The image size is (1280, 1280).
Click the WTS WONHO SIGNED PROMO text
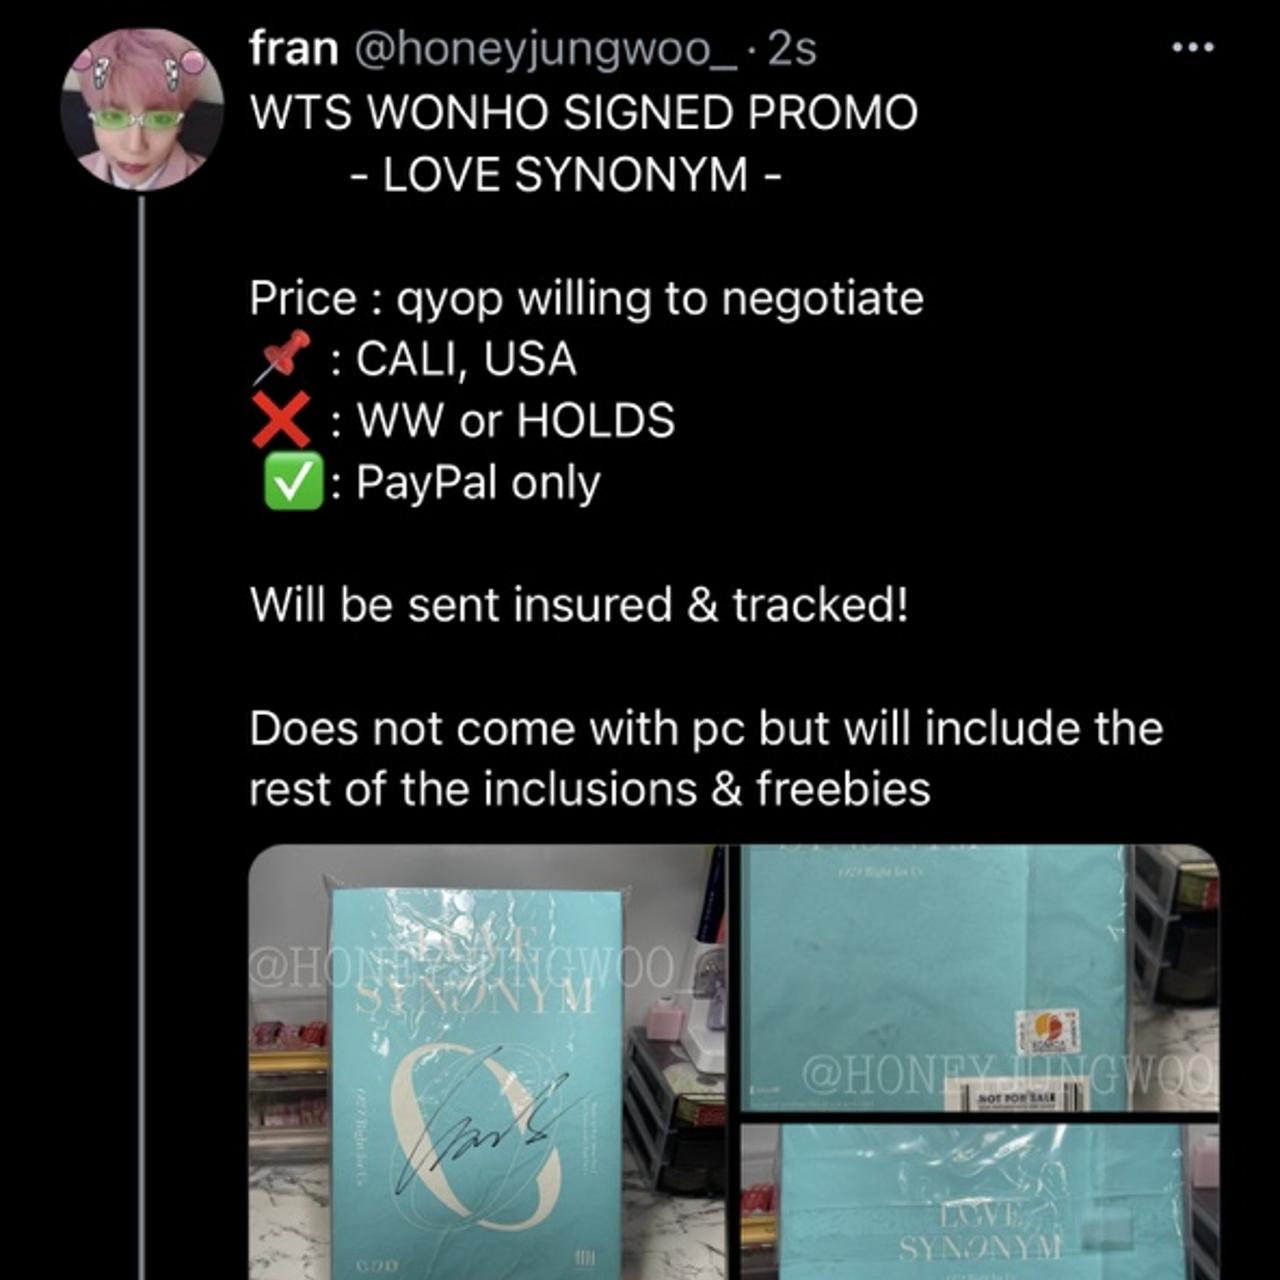pos(583,112)
